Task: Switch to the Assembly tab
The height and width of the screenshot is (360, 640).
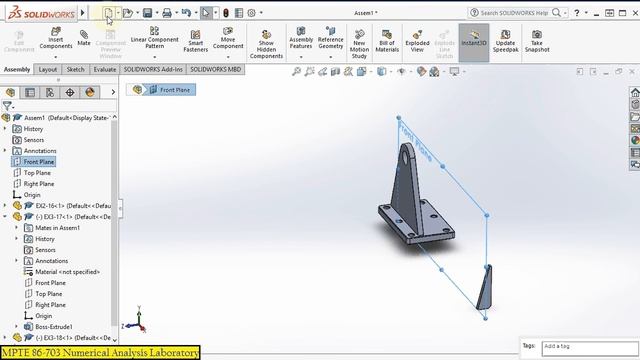Action: click(x=17, y=69)
